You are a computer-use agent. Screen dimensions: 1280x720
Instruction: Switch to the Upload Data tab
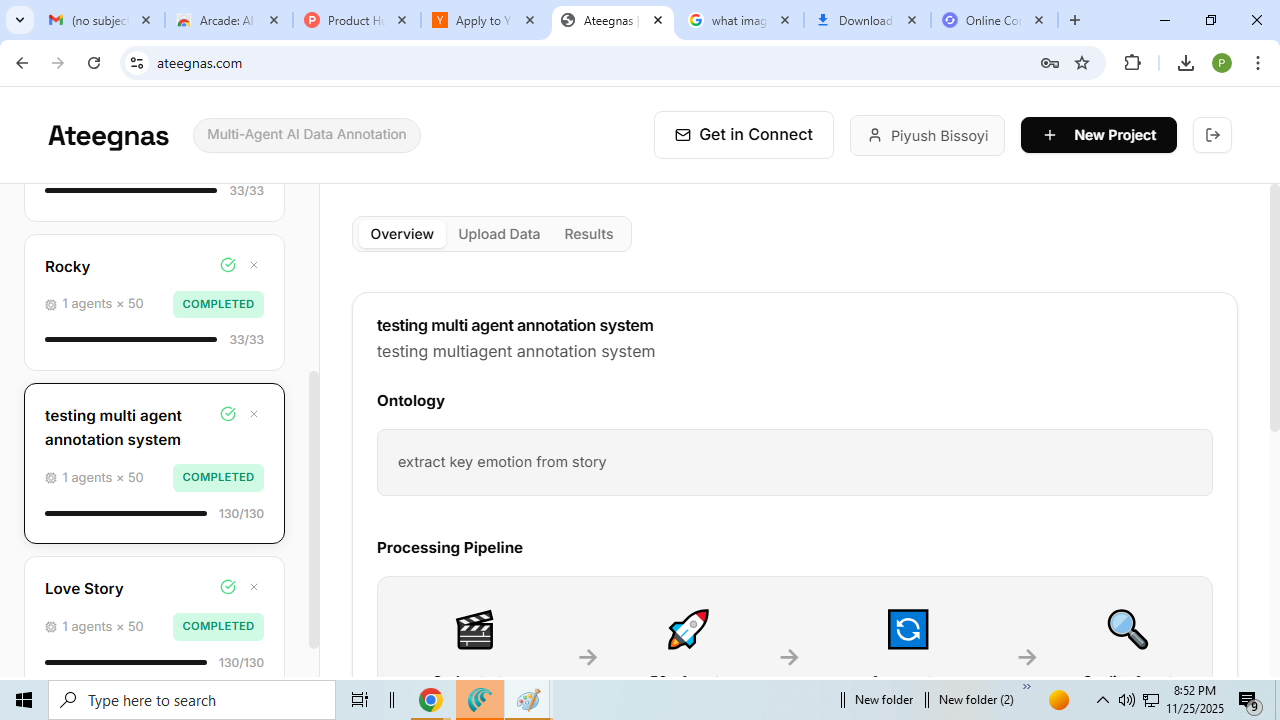pyautogui.click(x=499, y=234)
